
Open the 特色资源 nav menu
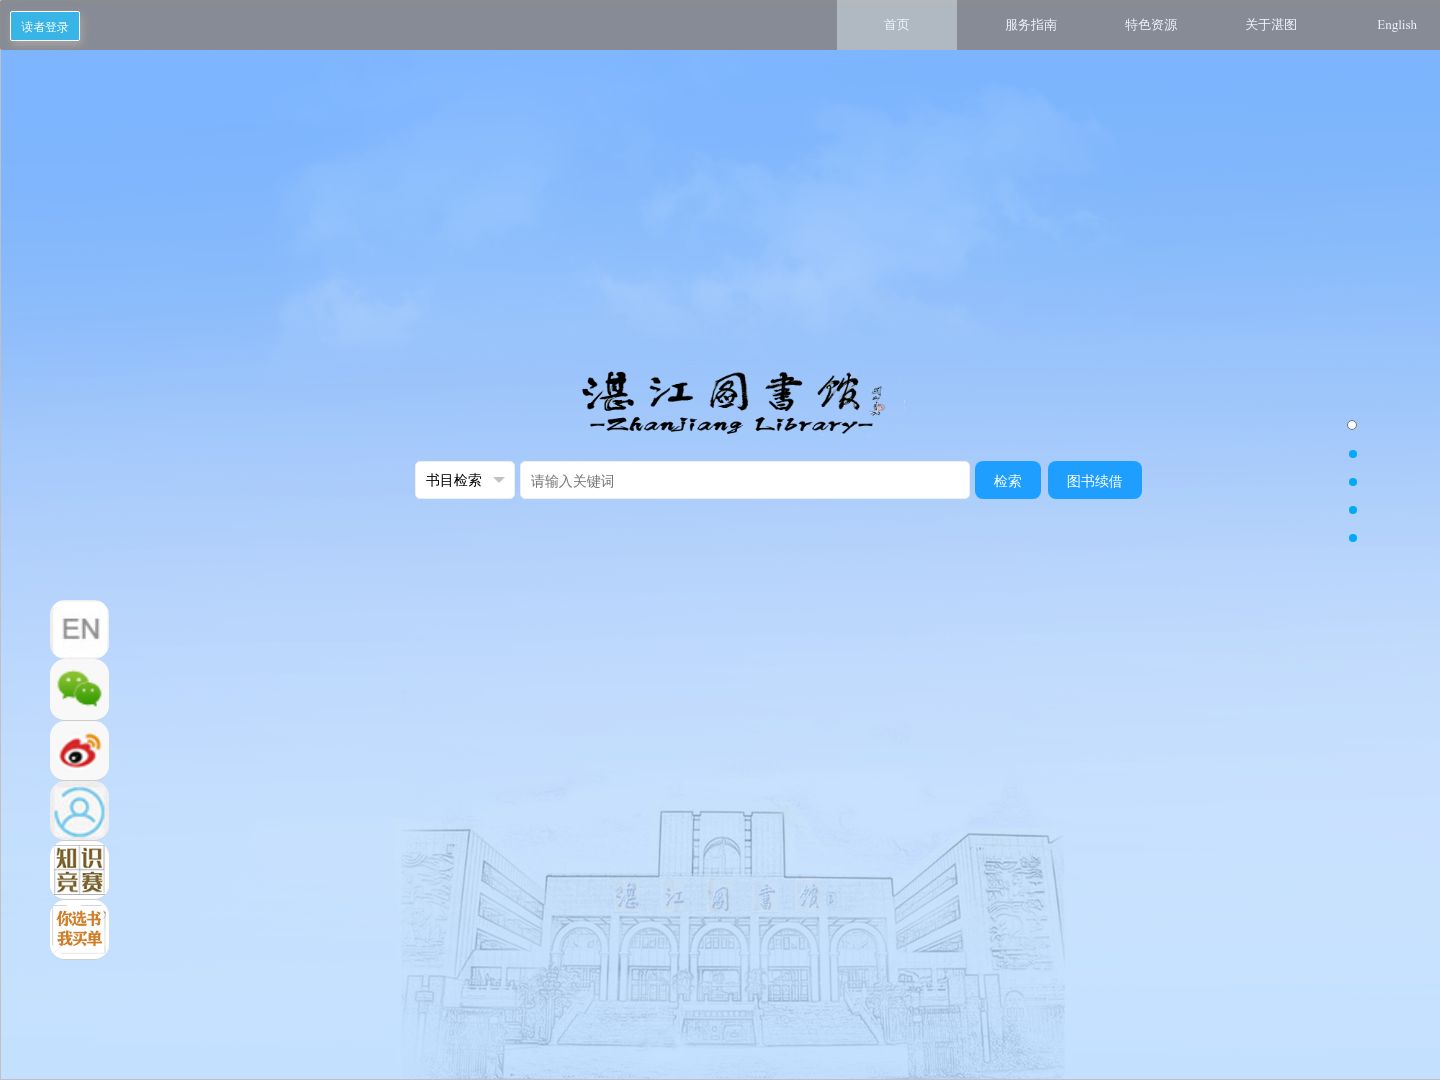[x=1151, y=25]
